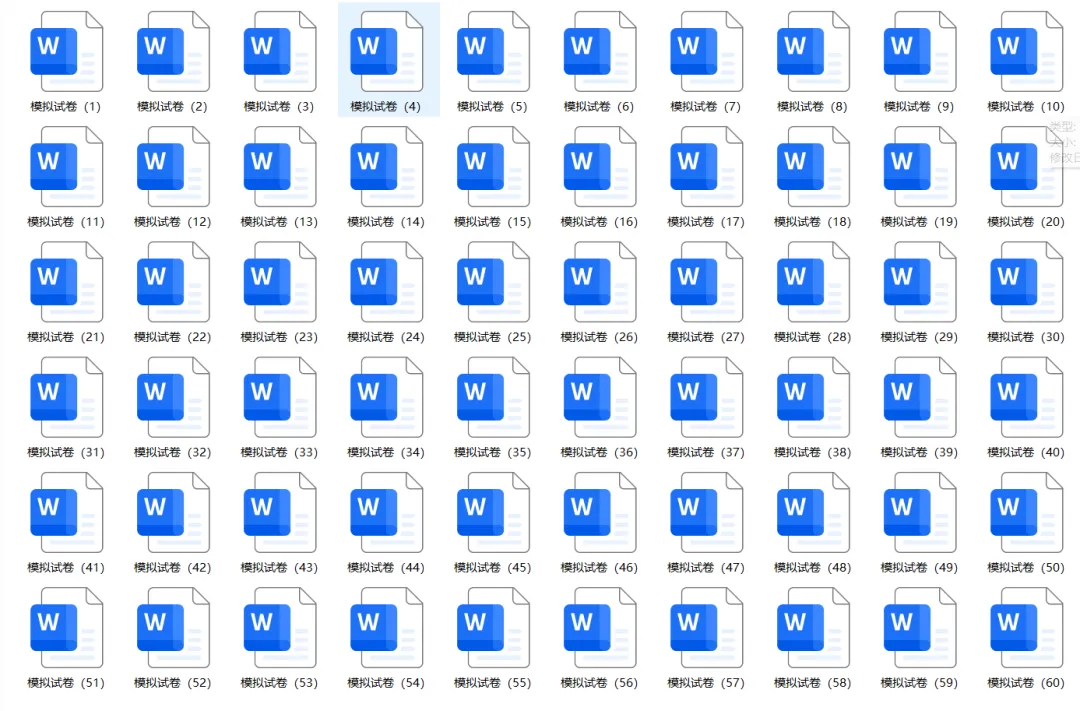Choose document icon 模拟试卷 (38)
This screenshot has width=1080, height=711.
[x=814, y=398]
